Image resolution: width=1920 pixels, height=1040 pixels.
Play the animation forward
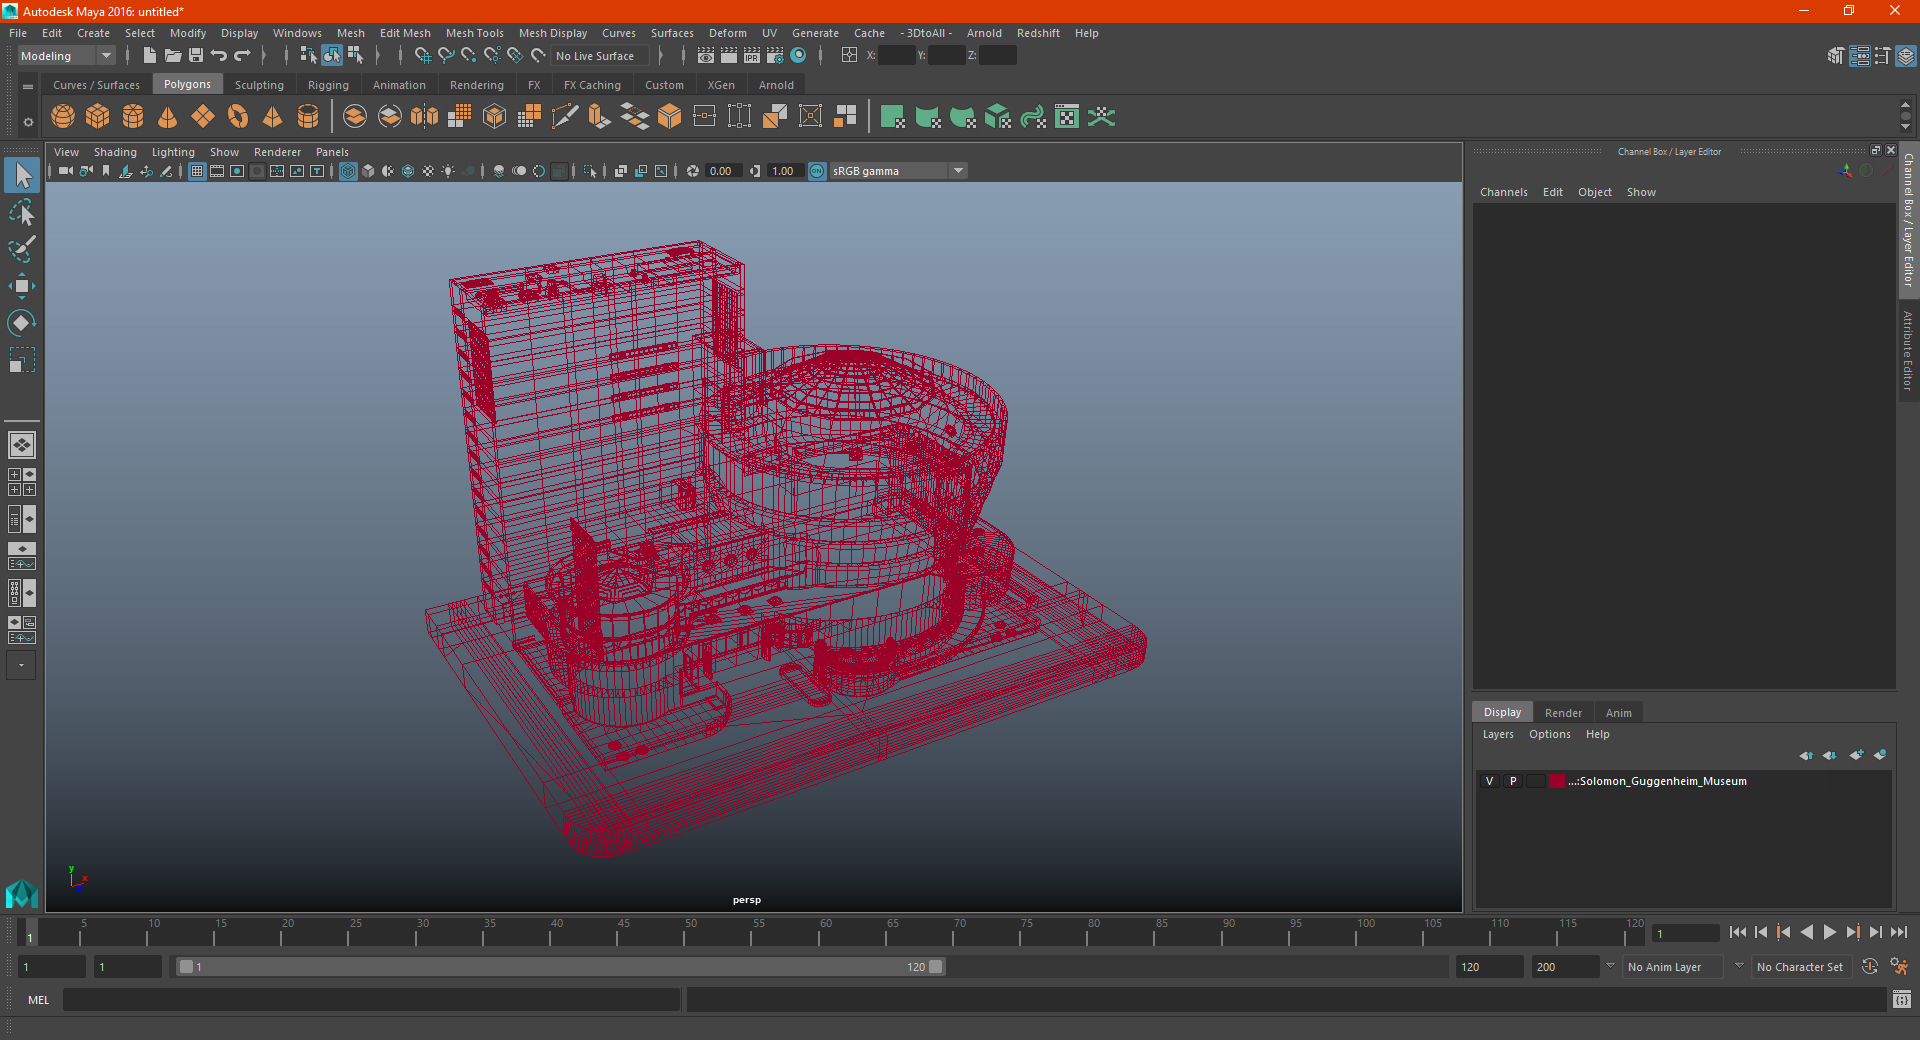(x=1829, y=932)
